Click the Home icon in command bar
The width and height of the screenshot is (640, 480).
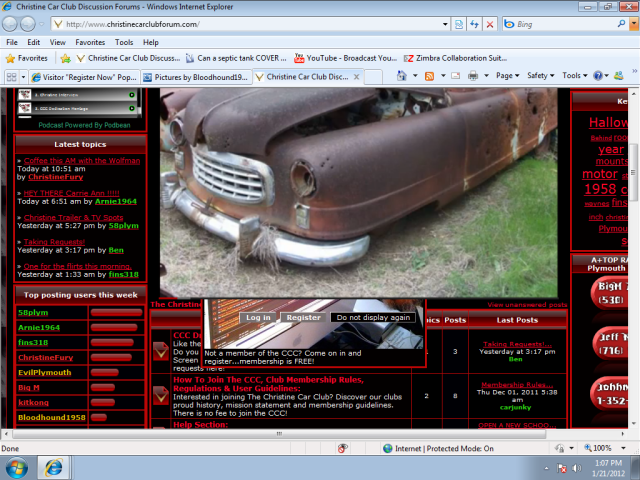[402, 76]
